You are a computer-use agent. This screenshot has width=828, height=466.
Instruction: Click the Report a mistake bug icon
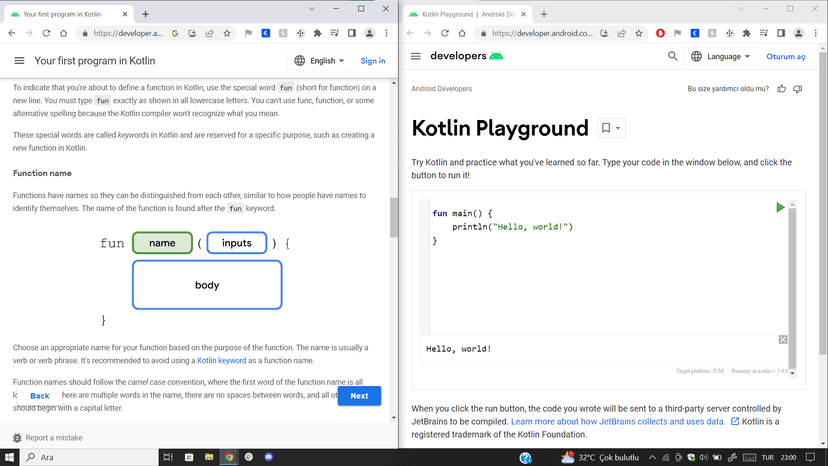[x=17, y=438]
